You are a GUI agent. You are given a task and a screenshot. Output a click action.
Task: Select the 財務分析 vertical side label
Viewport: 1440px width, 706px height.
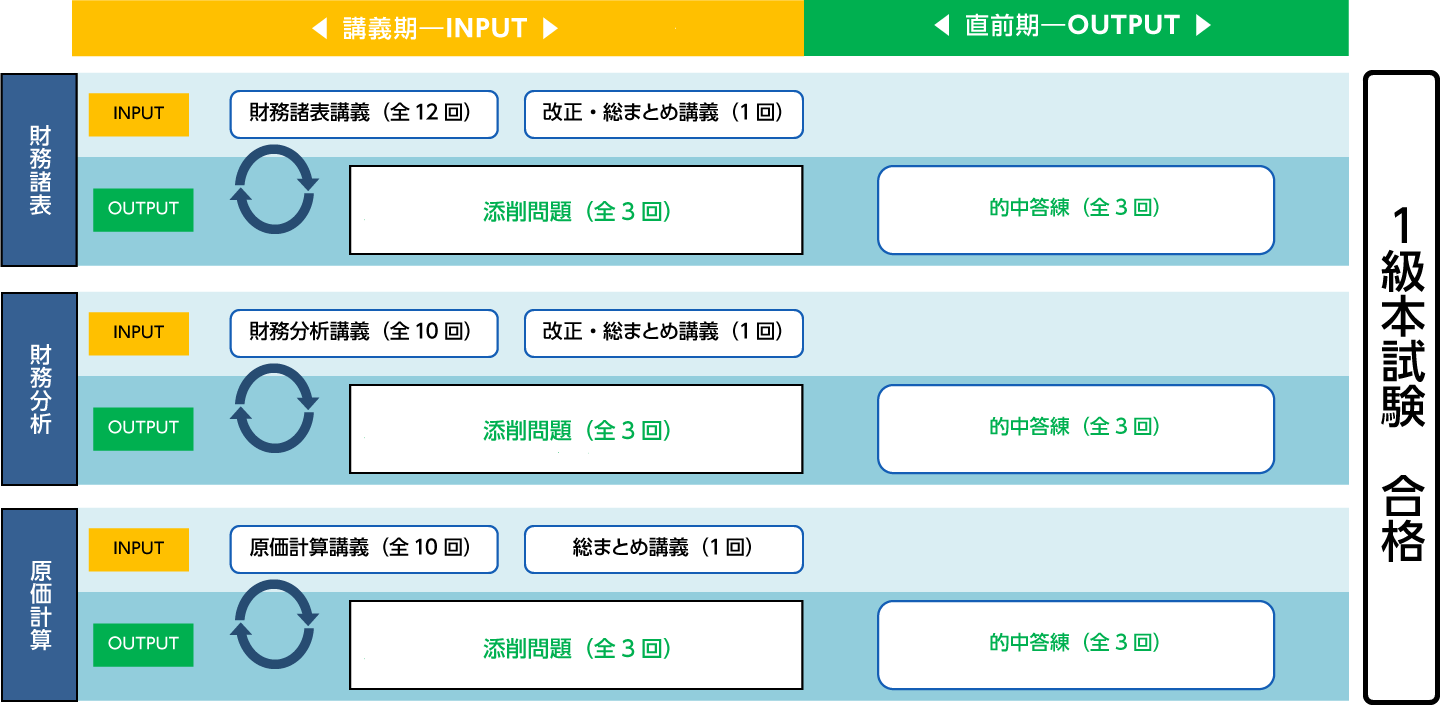click(x=39, y=389)
